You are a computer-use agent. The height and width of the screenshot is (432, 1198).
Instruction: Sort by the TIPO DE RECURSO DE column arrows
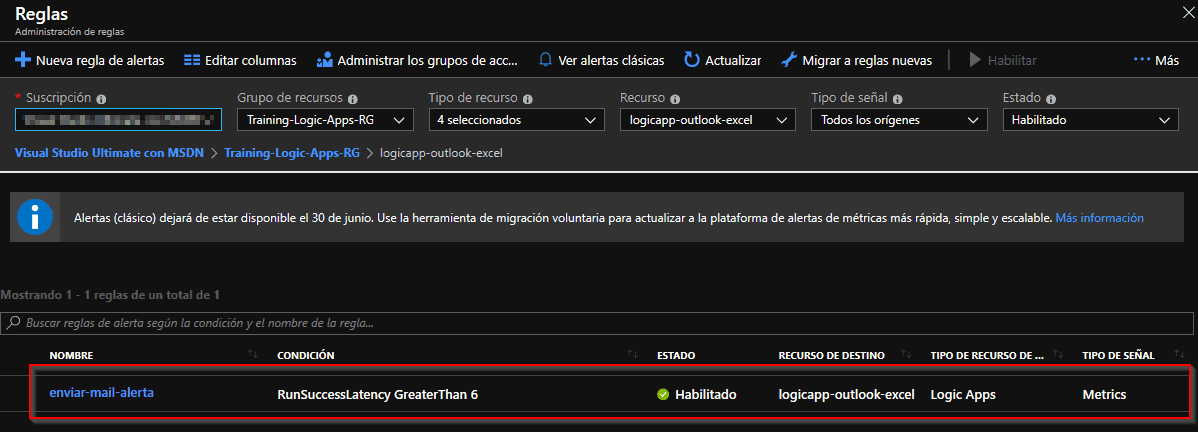tap(1058, 355)
